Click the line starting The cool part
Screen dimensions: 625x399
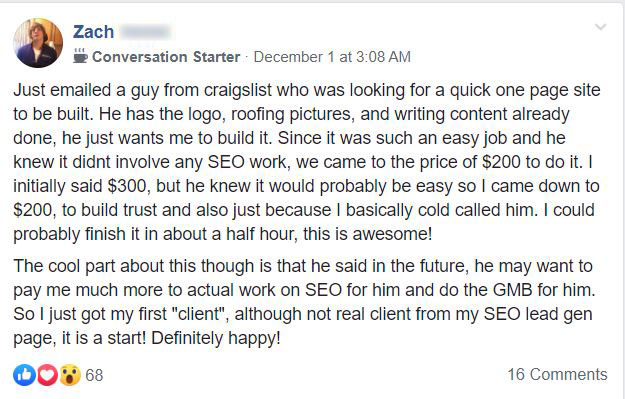point(303,266)
